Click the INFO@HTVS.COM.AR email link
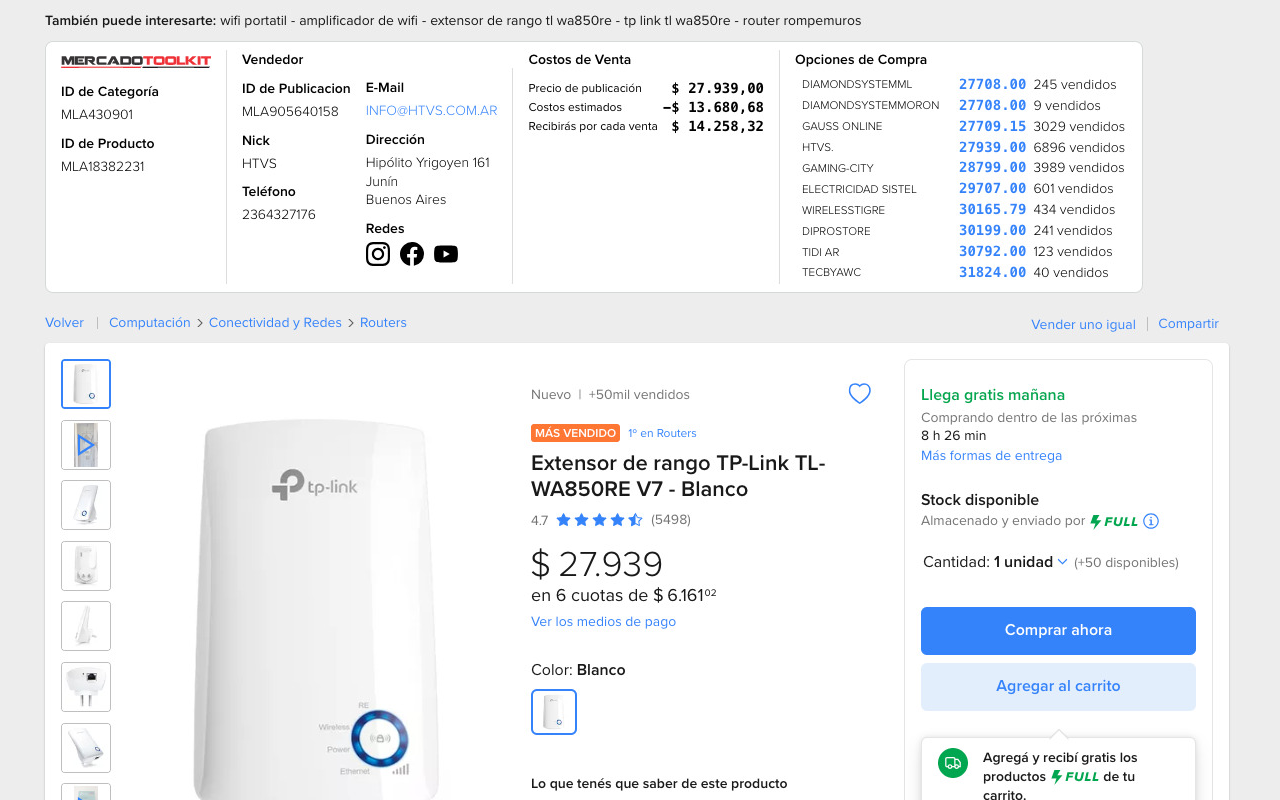Viewport: 1280px width, 800px height. [x=431, y=111]
